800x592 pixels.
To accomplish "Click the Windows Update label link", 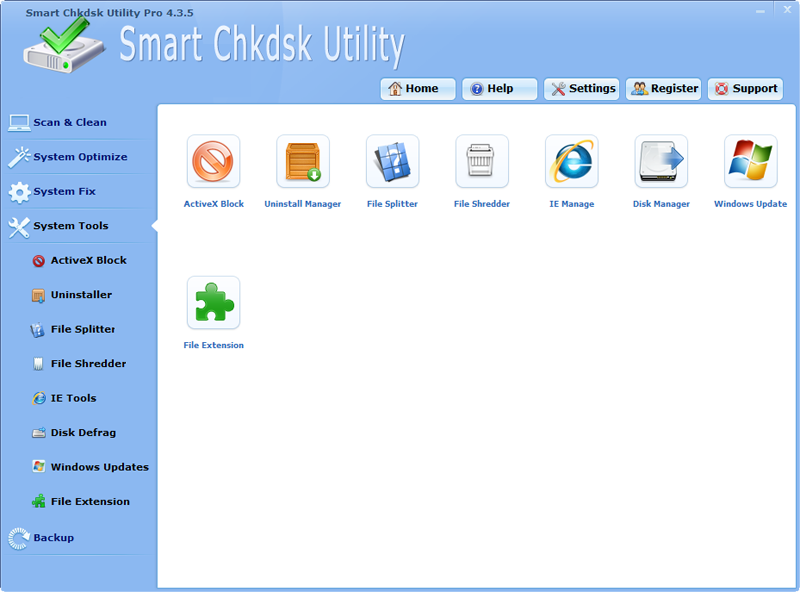I will (x=751, y=204).
